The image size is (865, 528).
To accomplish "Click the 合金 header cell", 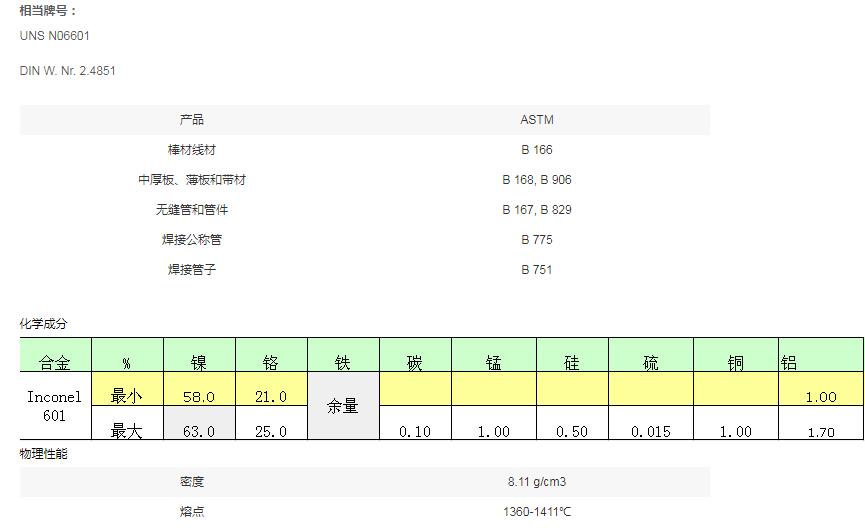I will point(55,355).
